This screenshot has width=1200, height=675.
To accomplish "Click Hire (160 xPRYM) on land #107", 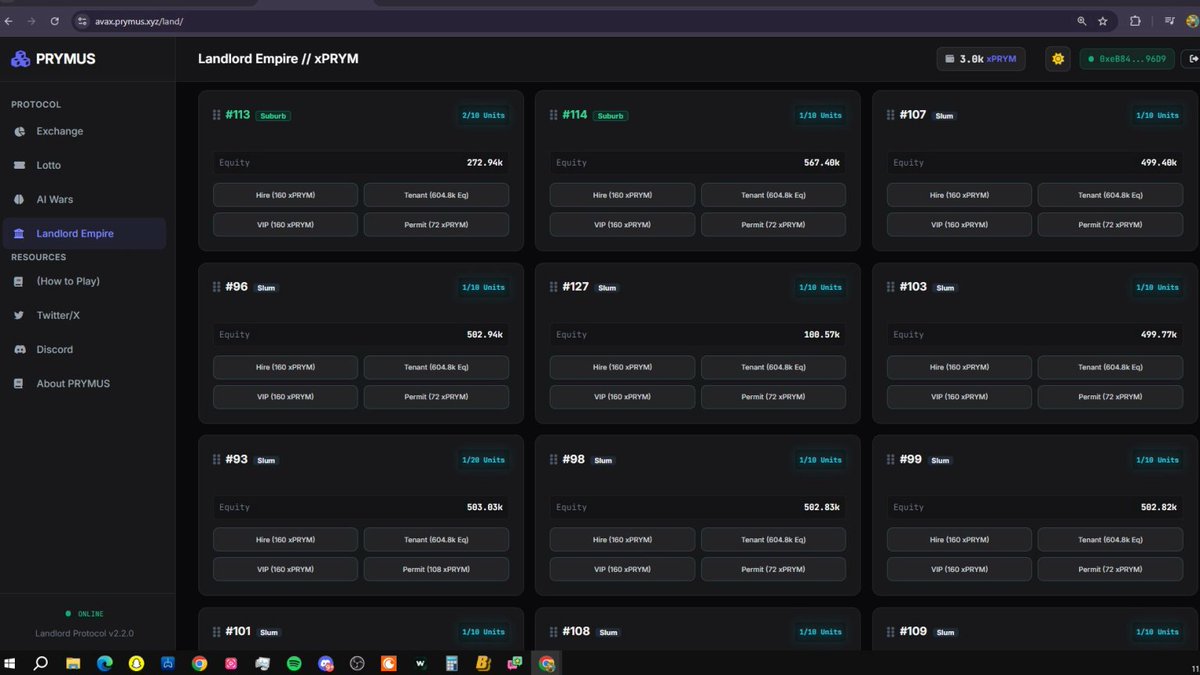I will (x=959, y=195).
